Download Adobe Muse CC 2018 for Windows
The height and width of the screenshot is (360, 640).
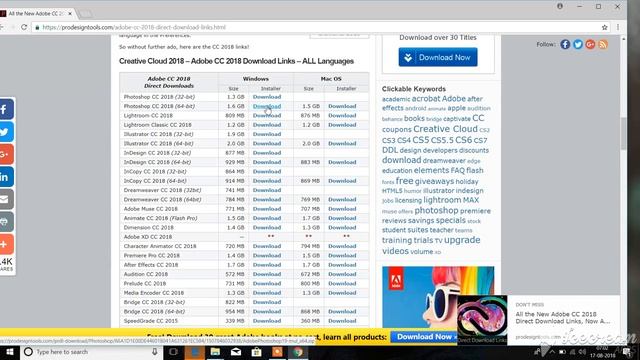pos(267,209)
